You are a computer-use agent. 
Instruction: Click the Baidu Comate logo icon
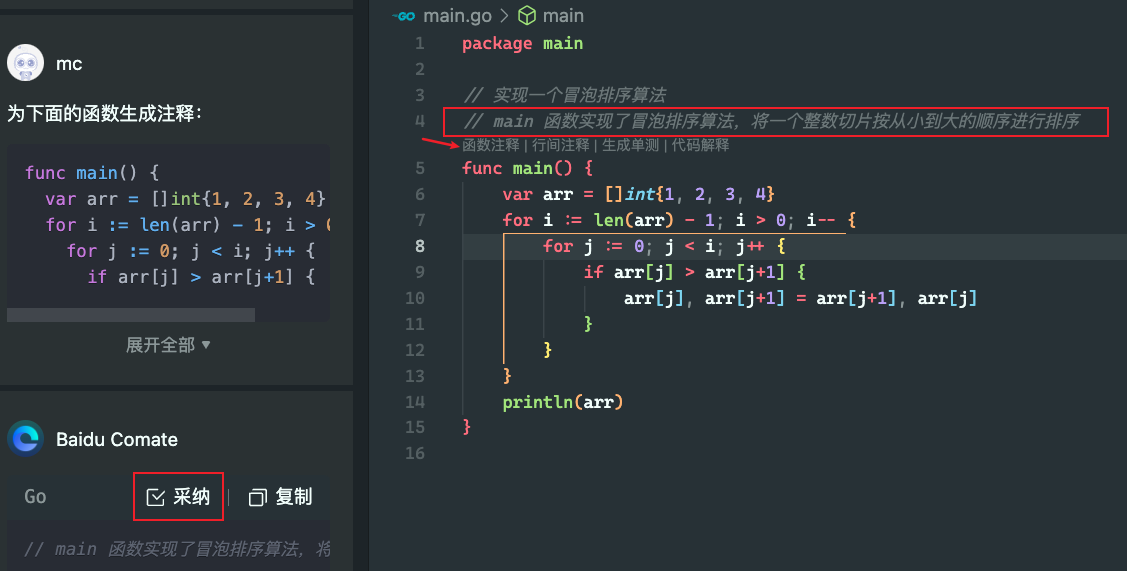pos(26,439)
